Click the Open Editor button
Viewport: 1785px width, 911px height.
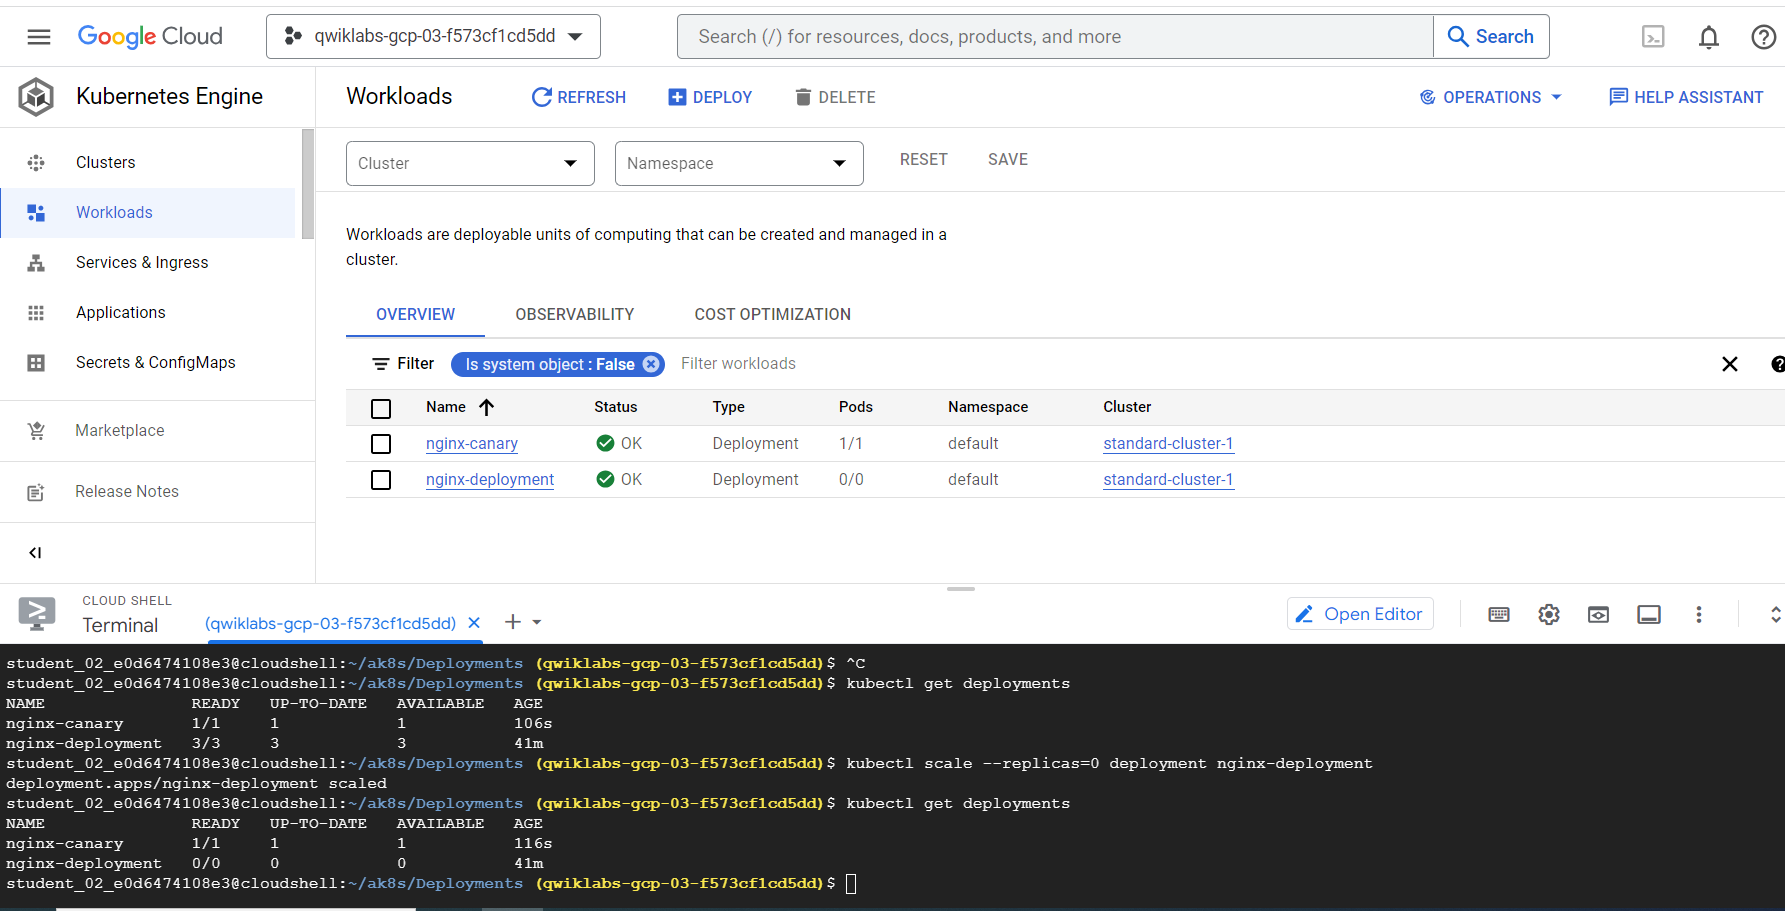click(1360, 614)
